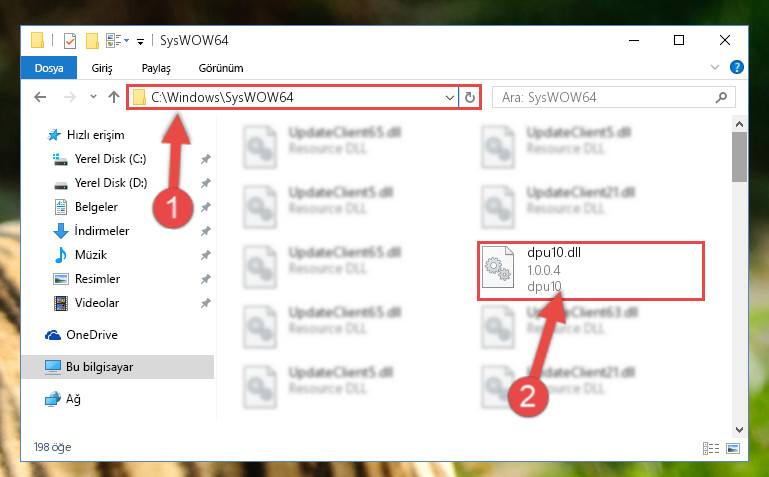
Task: Toggle pin on Yerel Disk (C:)
Action: [x=205, y=159]
